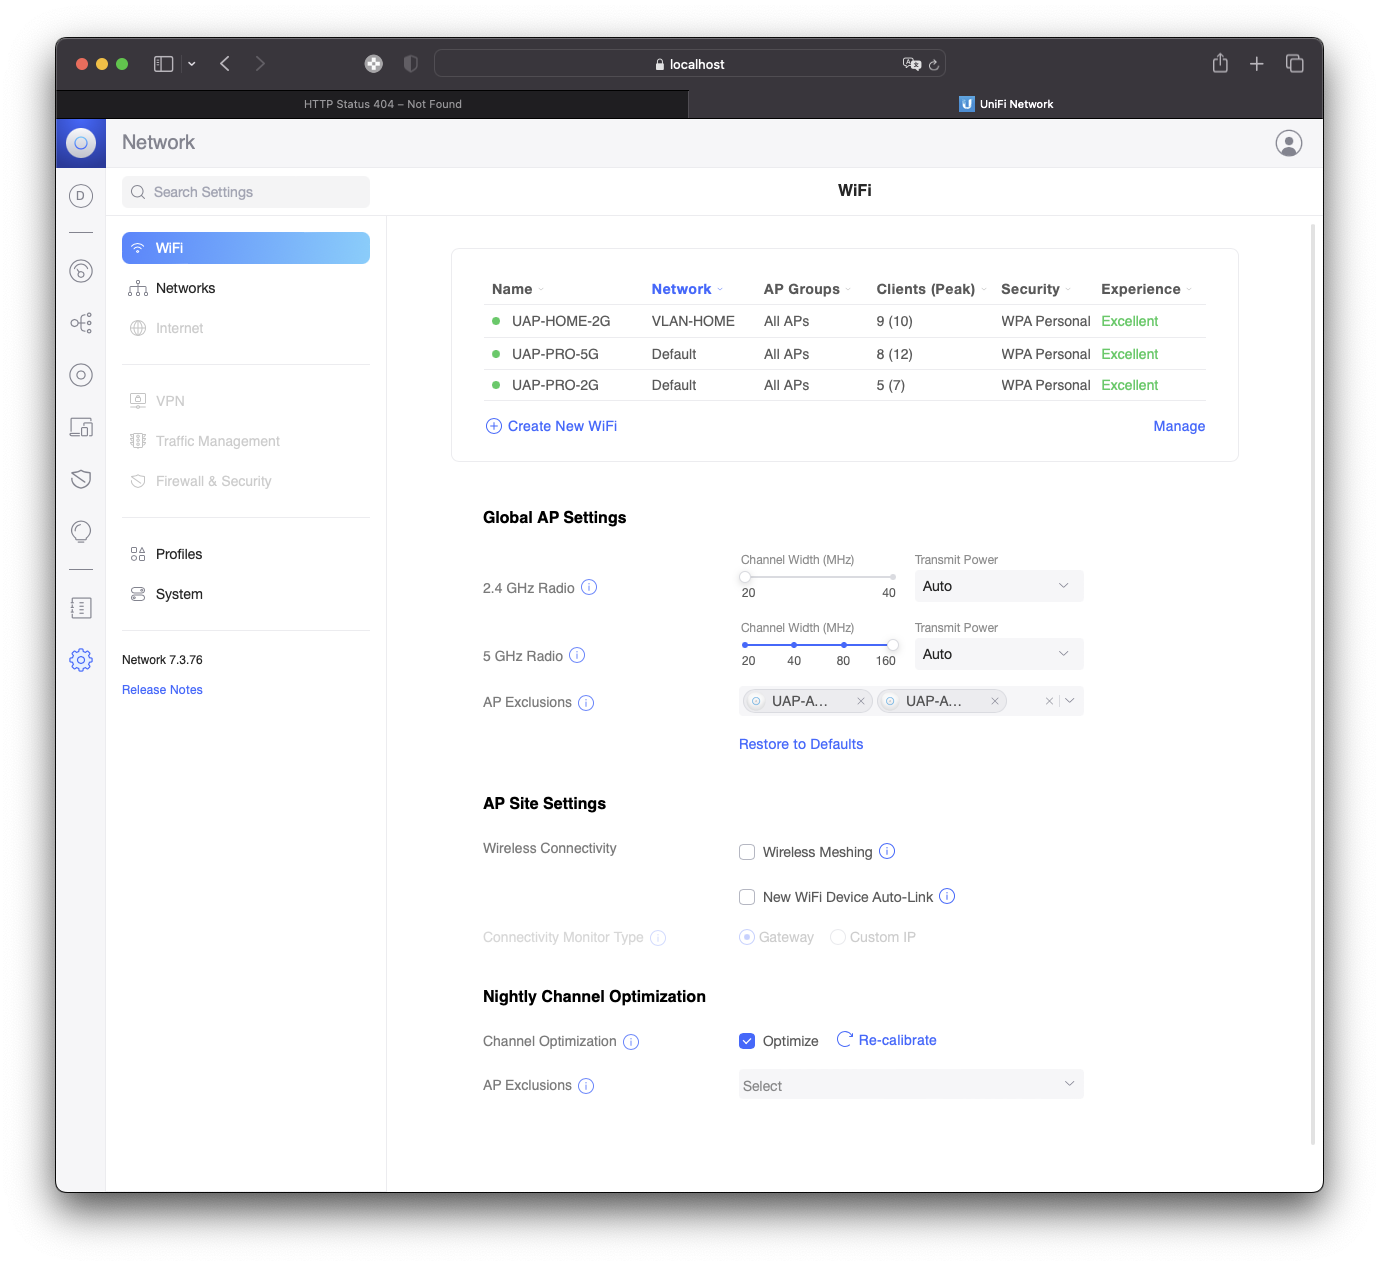This screenshot has width=1379, height=1266.
Task: Show info for Channel Optimization
Action: tap(631, 1042)
